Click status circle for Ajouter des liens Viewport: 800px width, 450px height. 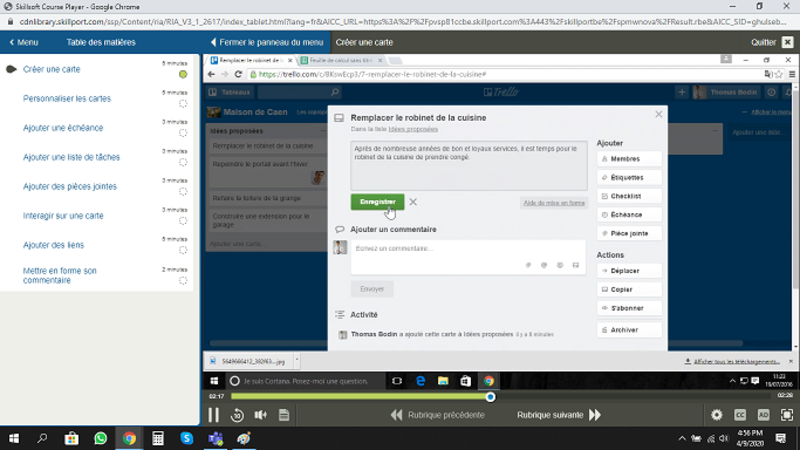tap(183, 251)
